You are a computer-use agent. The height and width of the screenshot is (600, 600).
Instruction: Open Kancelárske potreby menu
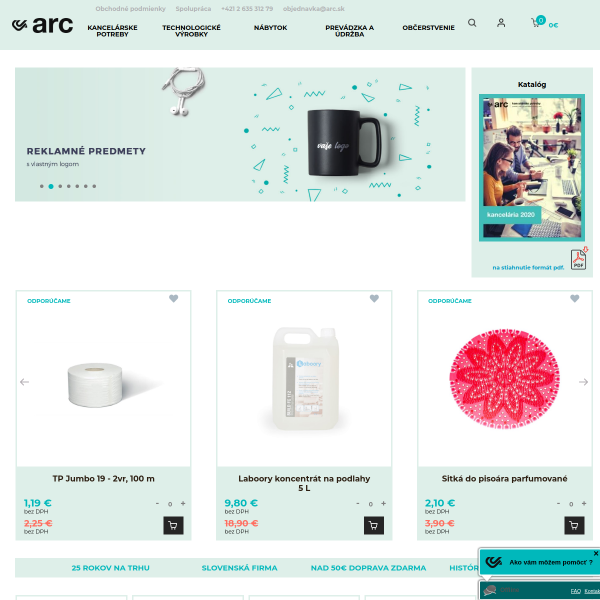tap(112, 31)
